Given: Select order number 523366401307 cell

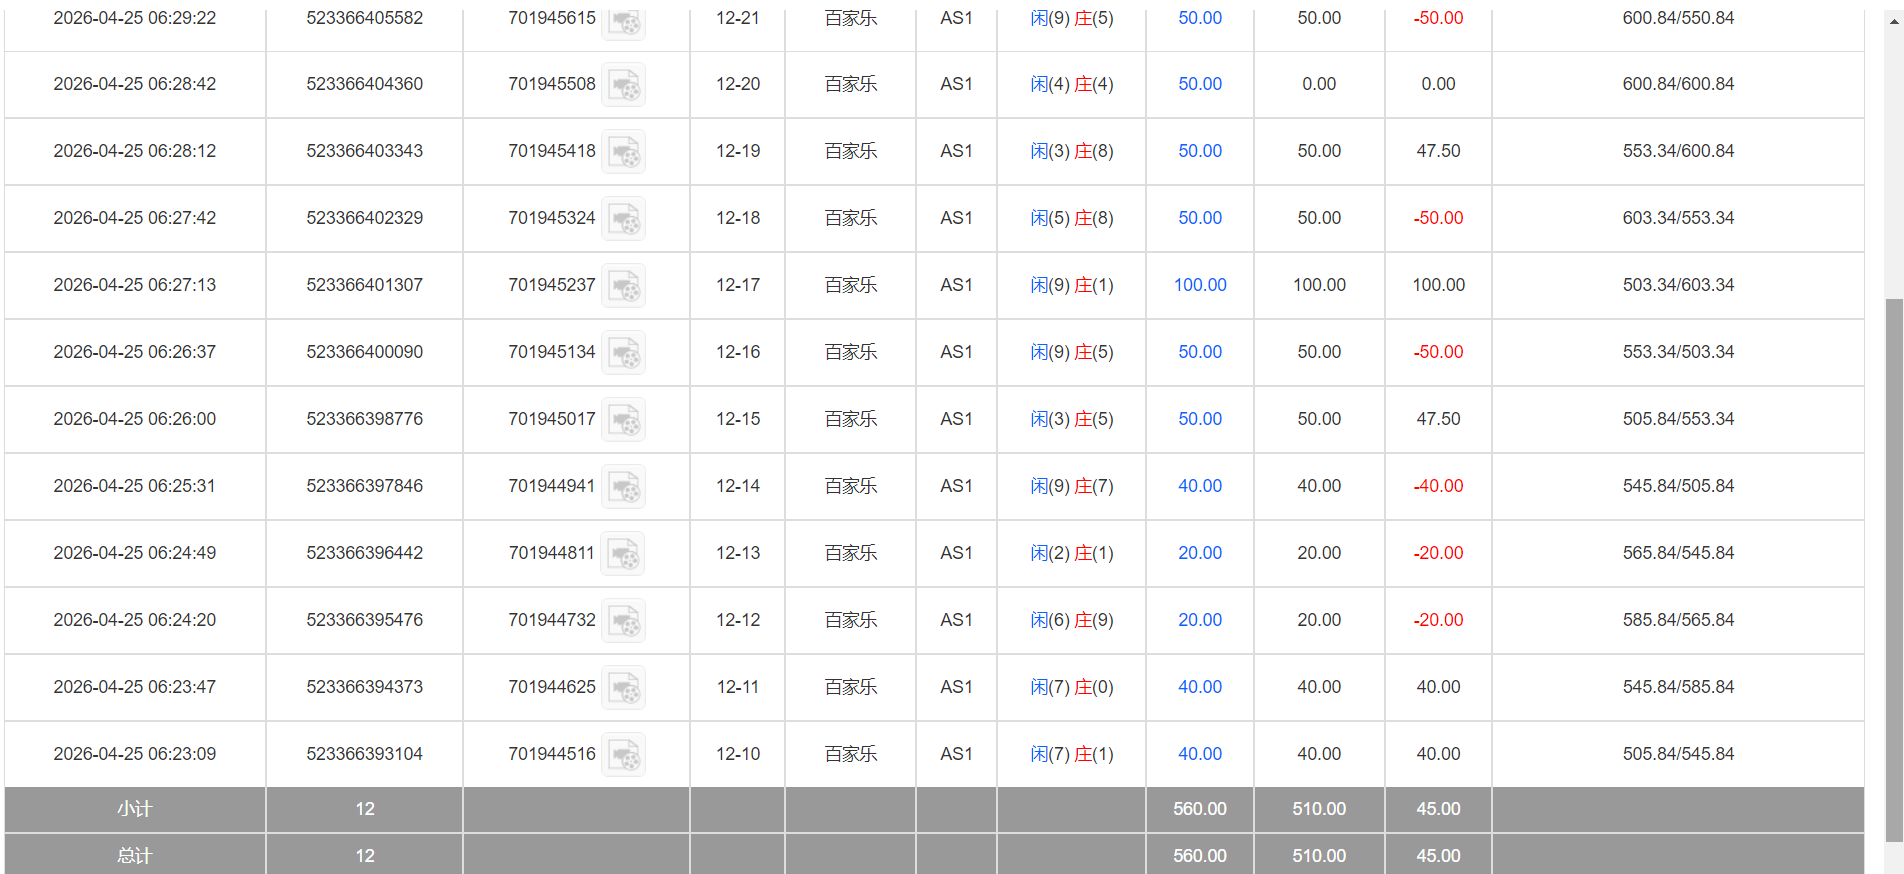Looking at the screenshot, I should 364,285.
